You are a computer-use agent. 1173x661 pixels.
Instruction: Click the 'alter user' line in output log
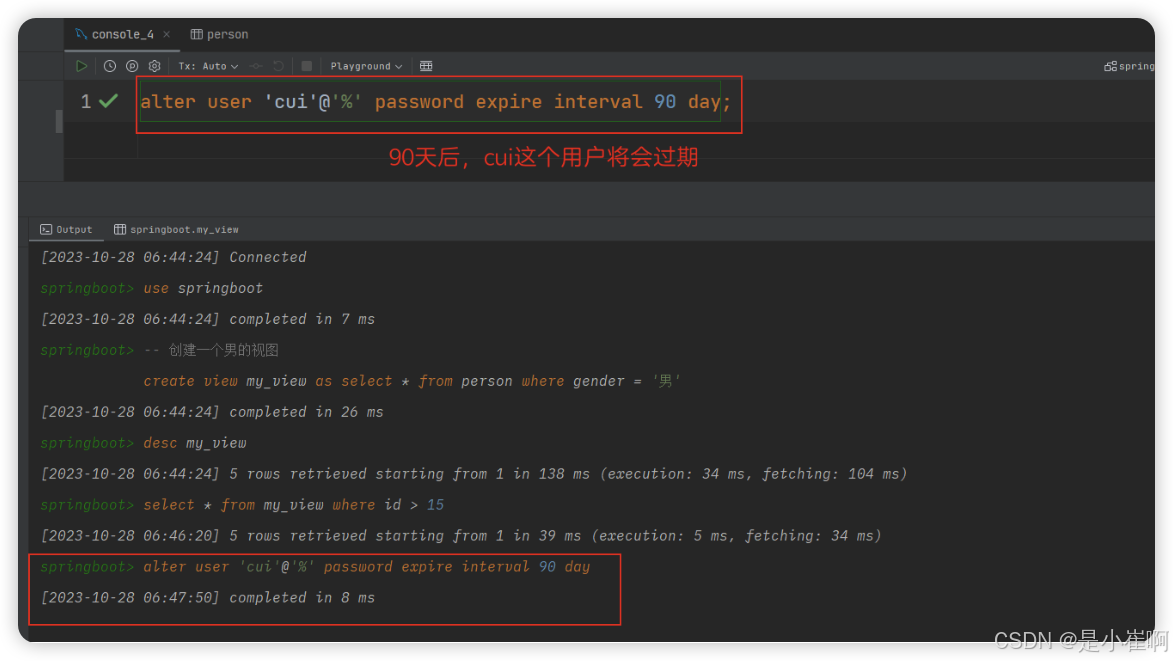point(316,567)
